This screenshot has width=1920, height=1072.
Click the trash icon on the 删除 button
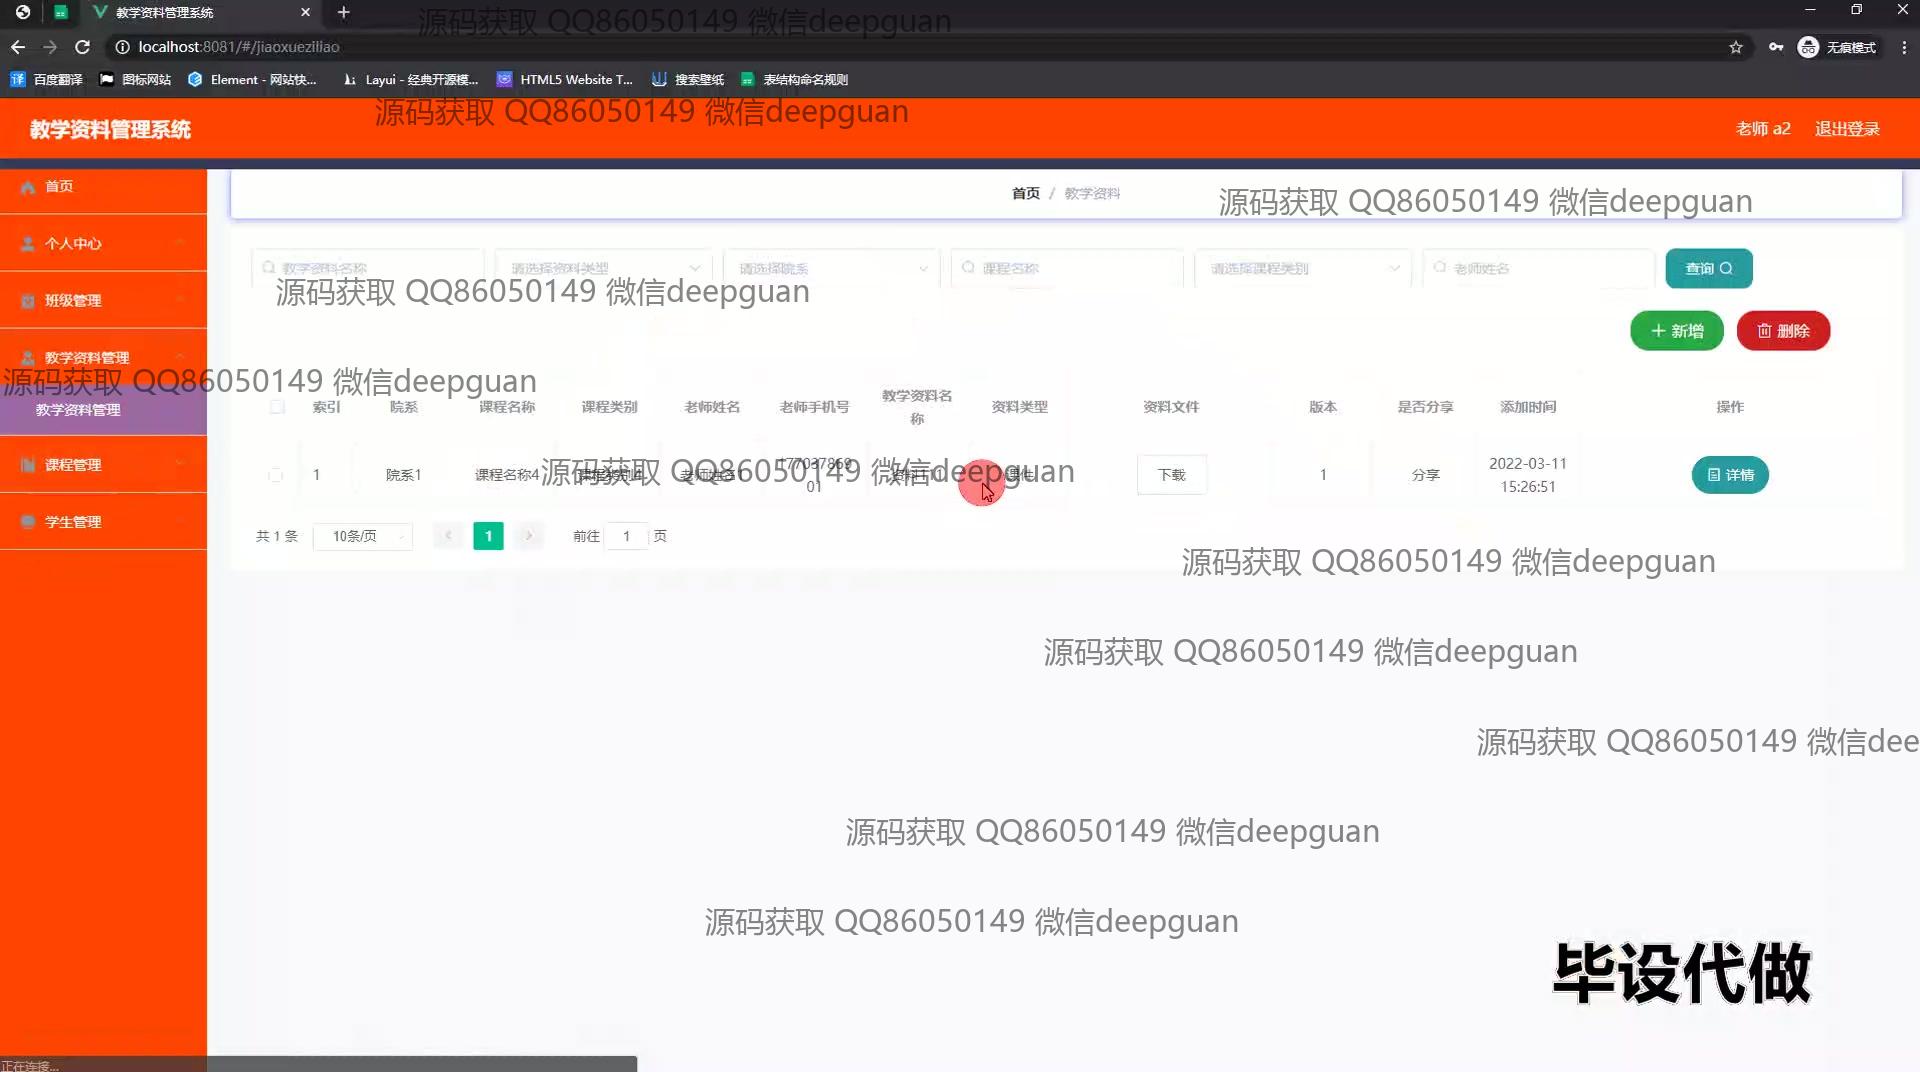(1765, 331)
